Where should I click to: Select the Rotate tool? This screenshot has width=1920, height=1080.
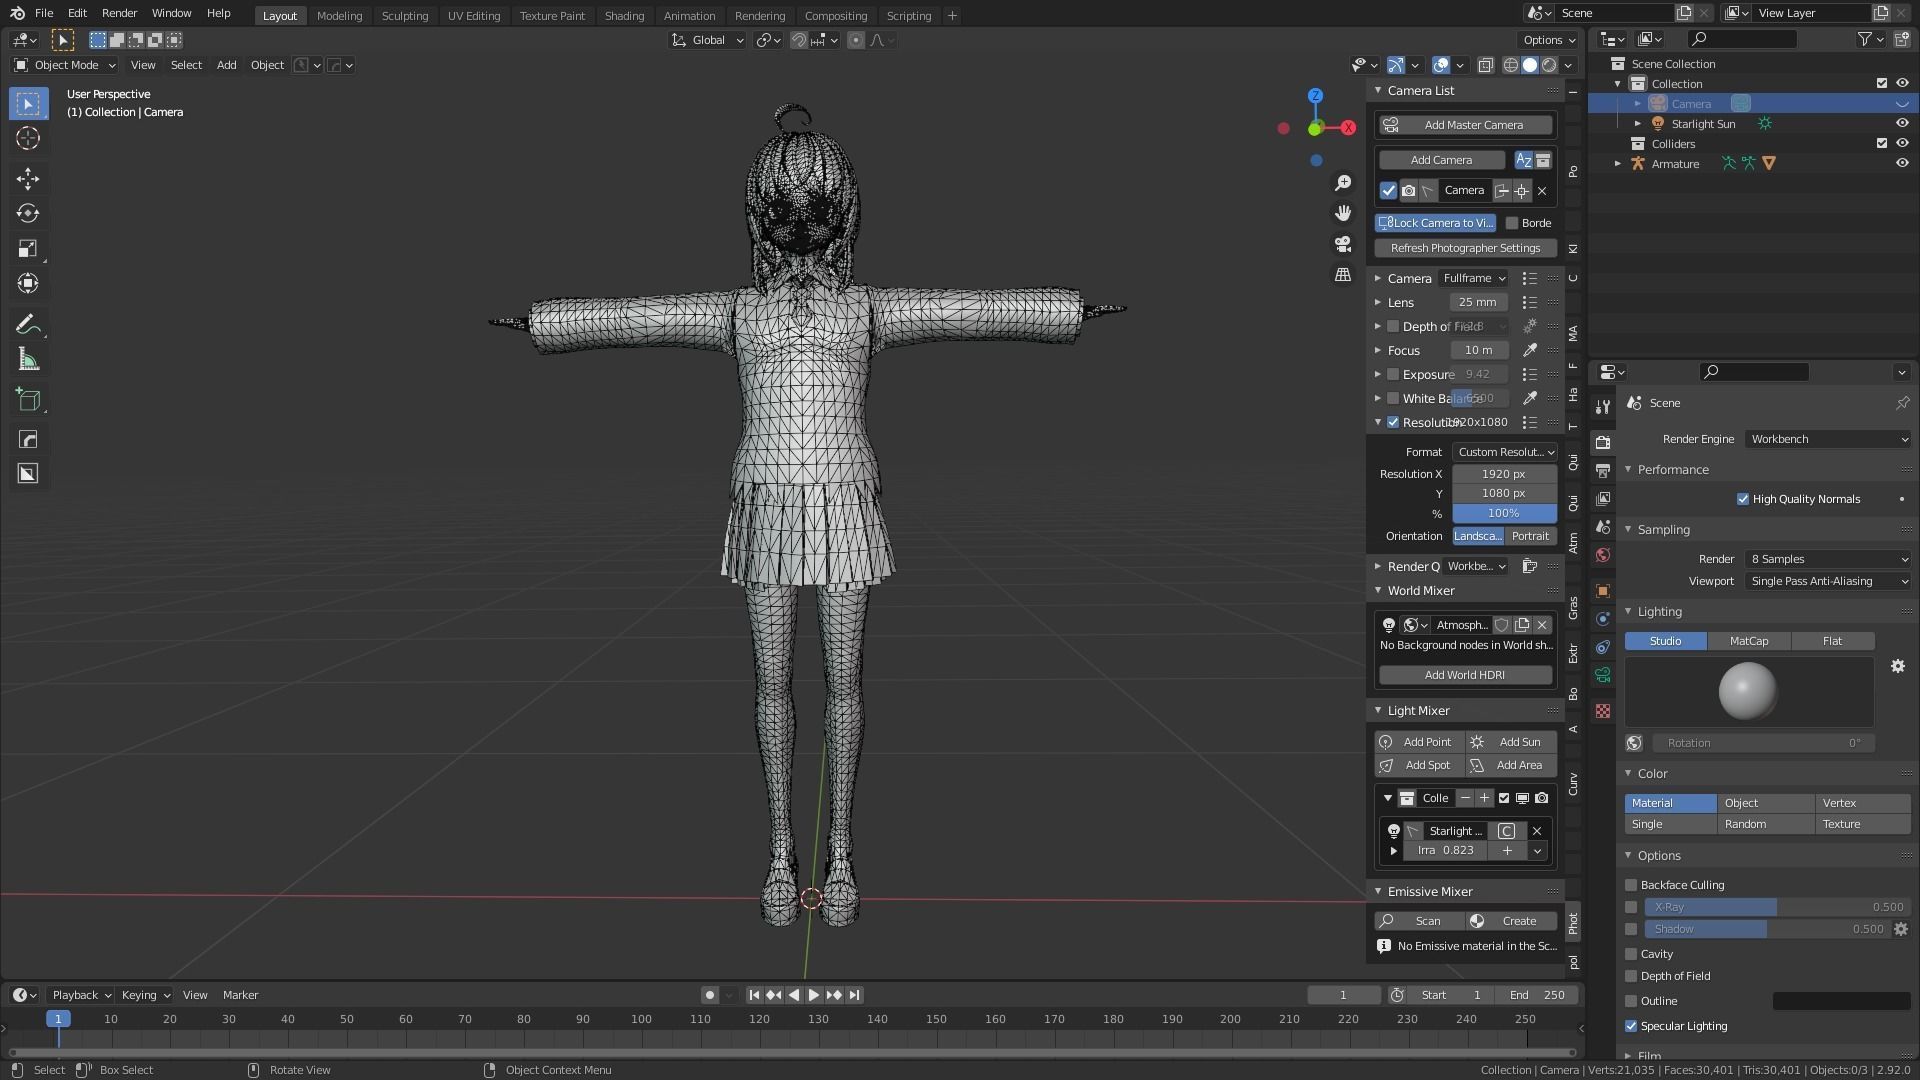(x=28, y=213)
